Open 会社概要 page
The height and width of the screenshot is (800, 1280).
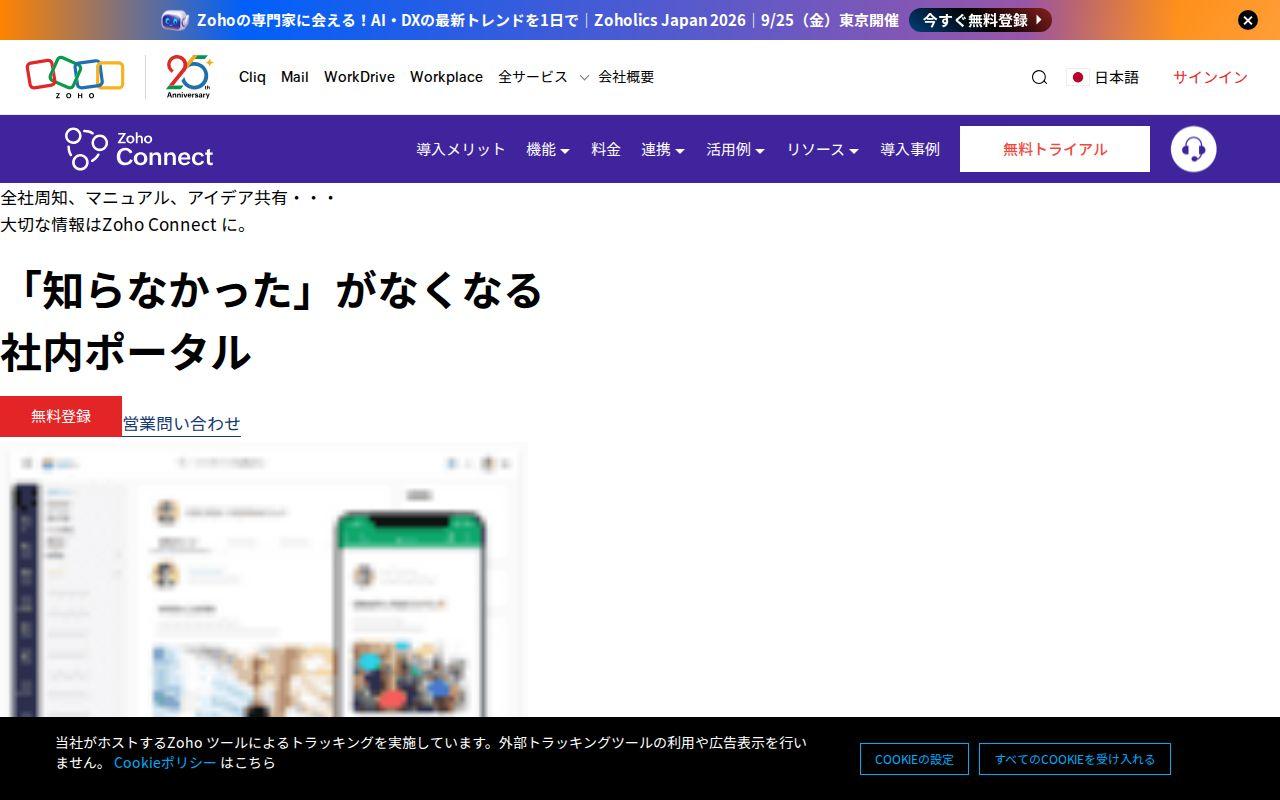point(626,77)
